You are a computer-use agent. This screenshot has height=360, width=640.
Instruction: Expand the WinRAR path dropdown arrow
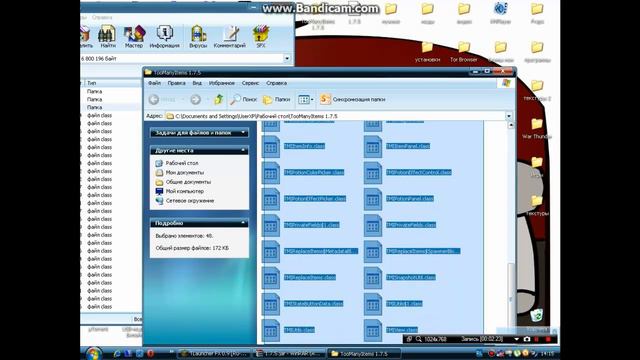coord(287,58)
